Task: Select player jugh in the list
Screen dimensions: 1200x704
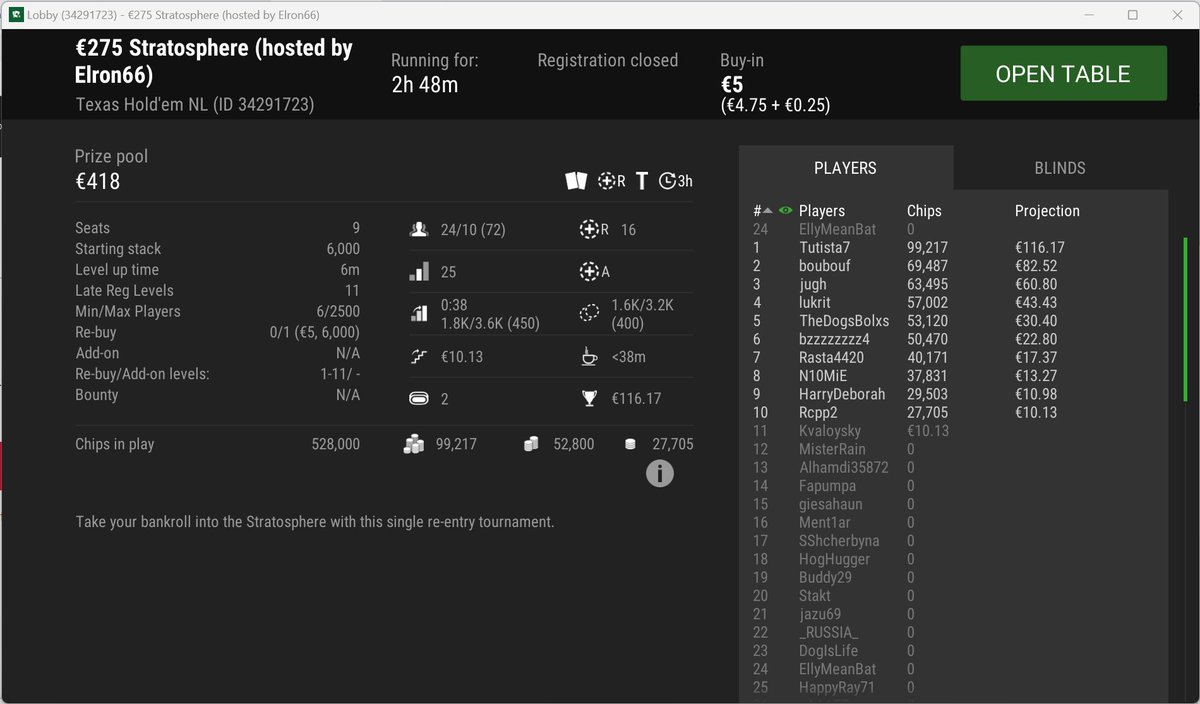Action: (x=813, y=284)
